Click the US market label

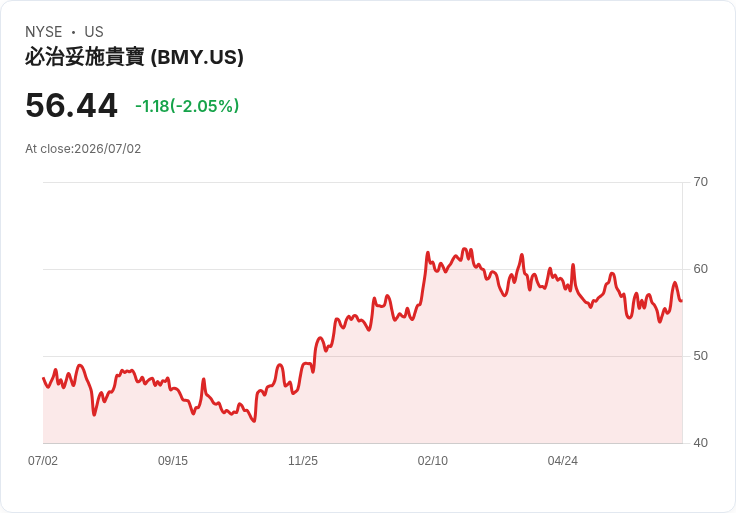(x=94, y=32)
